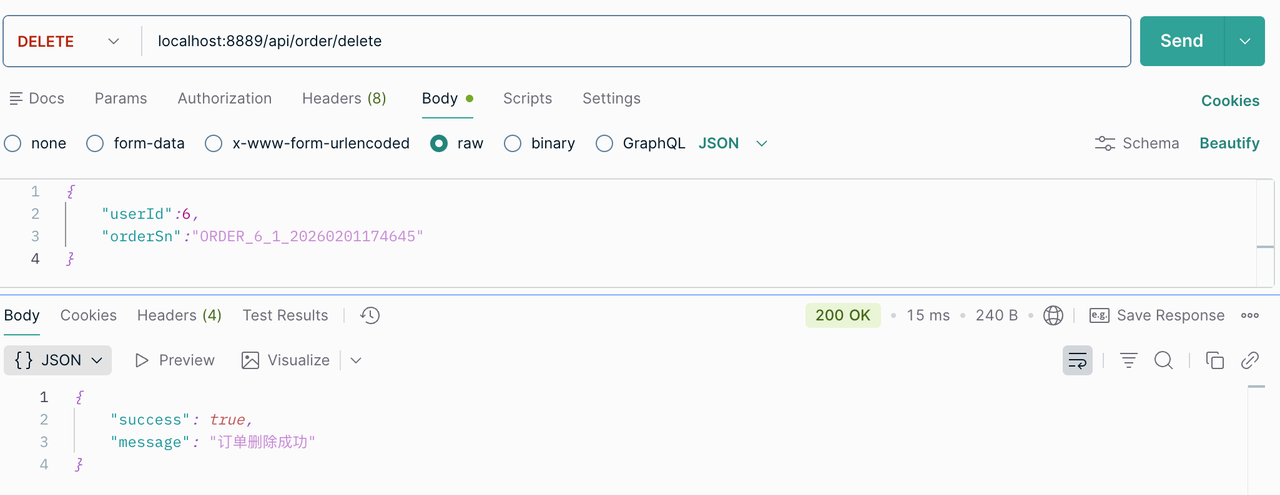Switch to the Params tab

[x=121, y=98]
